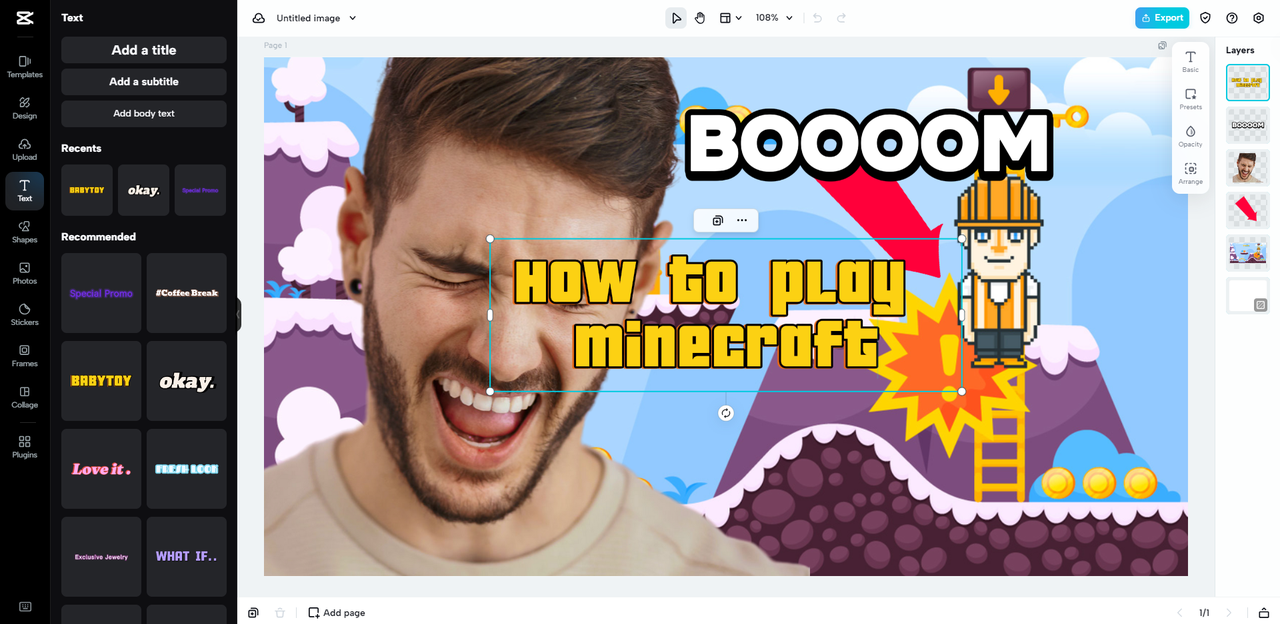Click Add page
This screenshot has width=1280, height=624.
[337, 612]
